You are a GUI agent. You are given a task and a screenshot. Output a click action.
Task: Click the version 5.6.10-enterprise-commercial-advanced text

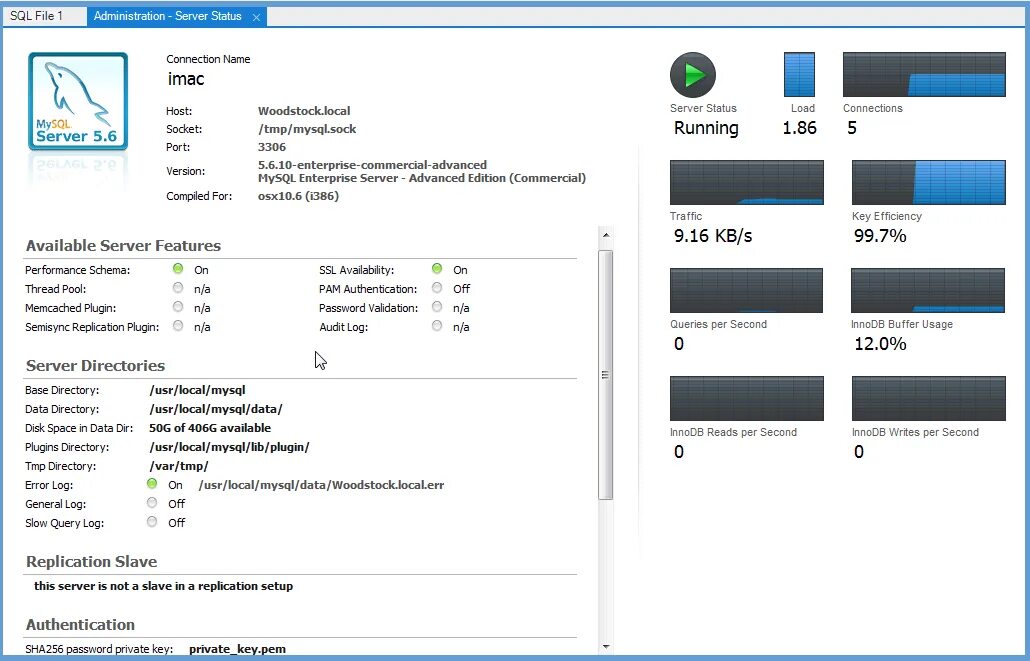click(372, 165)
